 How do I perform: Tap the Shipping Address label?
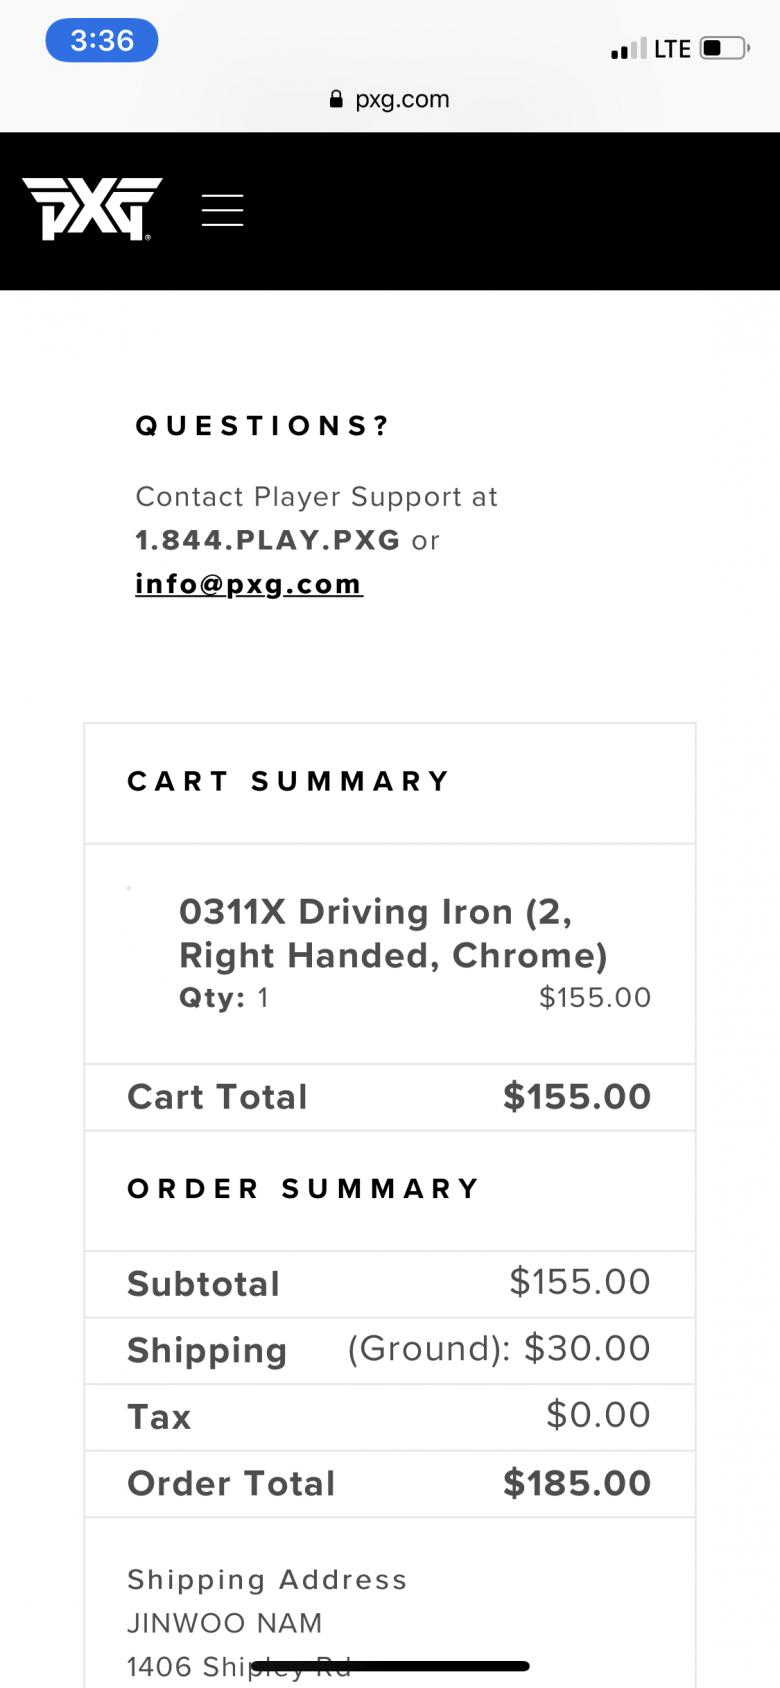pyautogui.click(x=267, y=1579)
